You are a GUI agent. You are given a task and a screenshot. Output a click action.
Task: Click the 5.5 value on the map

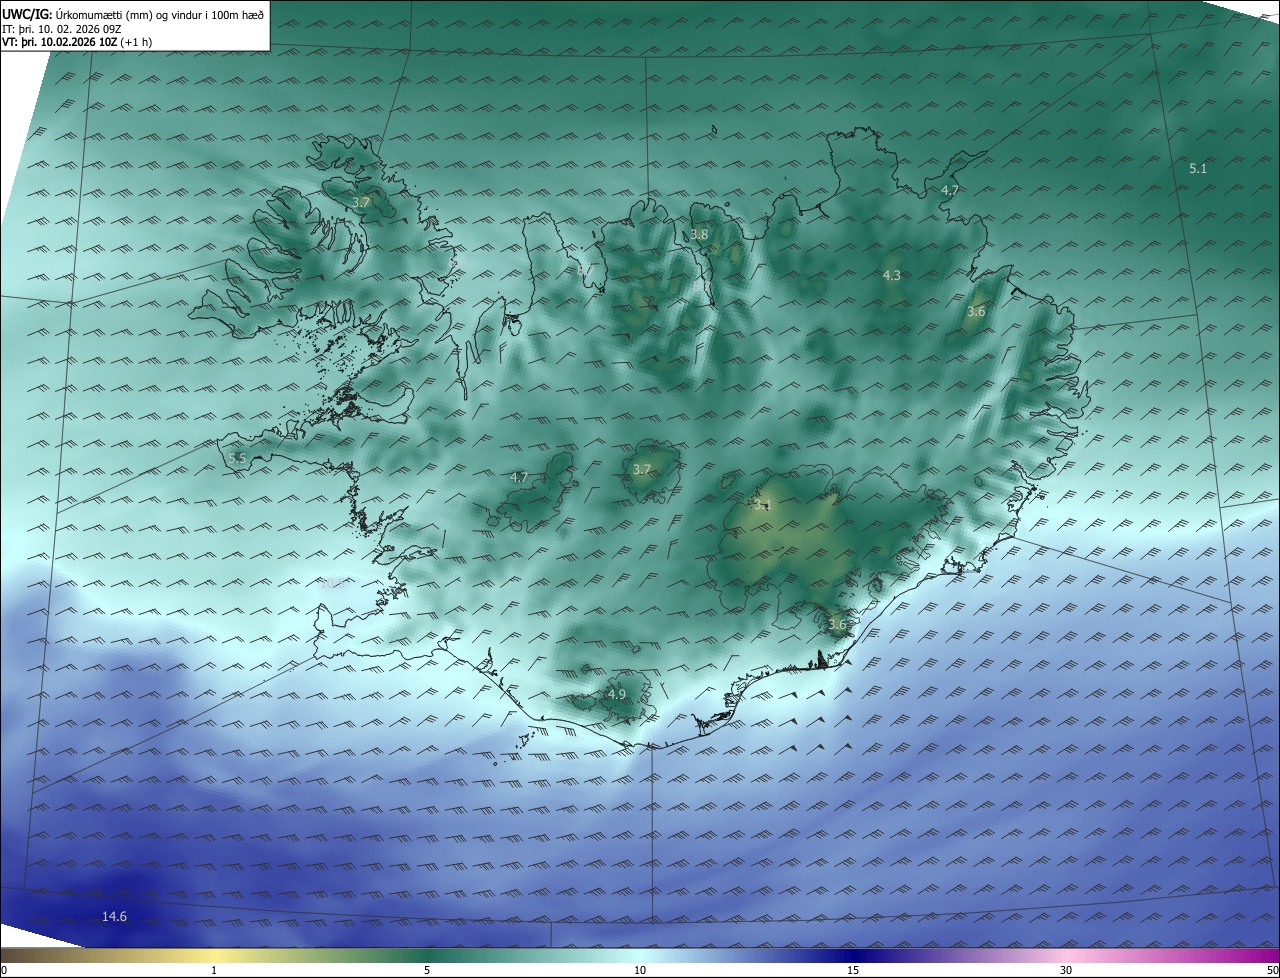[x=237, y=458]
